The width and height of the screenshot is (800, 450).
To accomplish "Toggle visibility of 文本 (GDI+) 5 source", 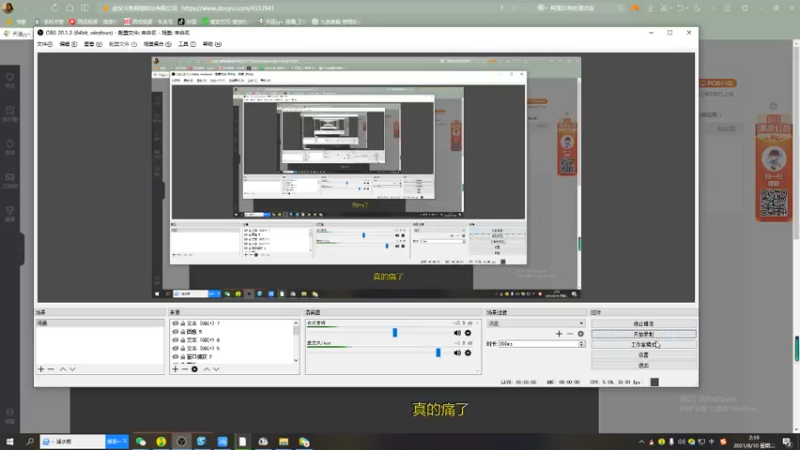I will pos(175,348).
